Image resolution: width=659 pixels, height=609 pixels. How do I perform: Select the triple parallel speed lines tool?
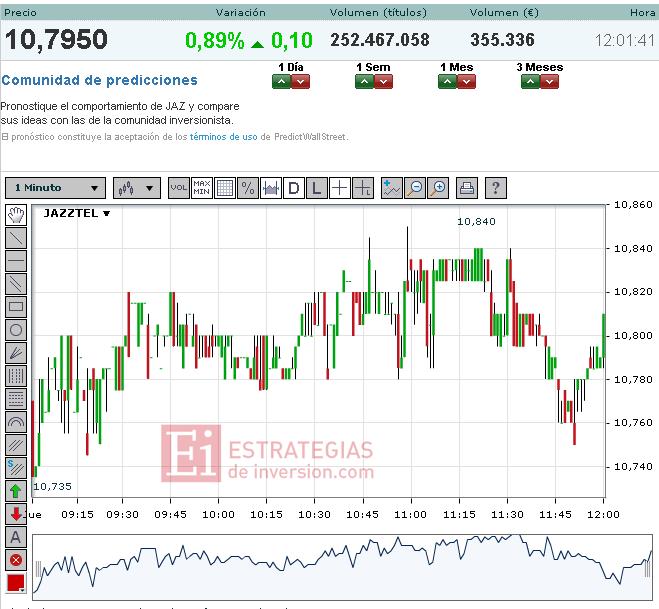point(16,445)
